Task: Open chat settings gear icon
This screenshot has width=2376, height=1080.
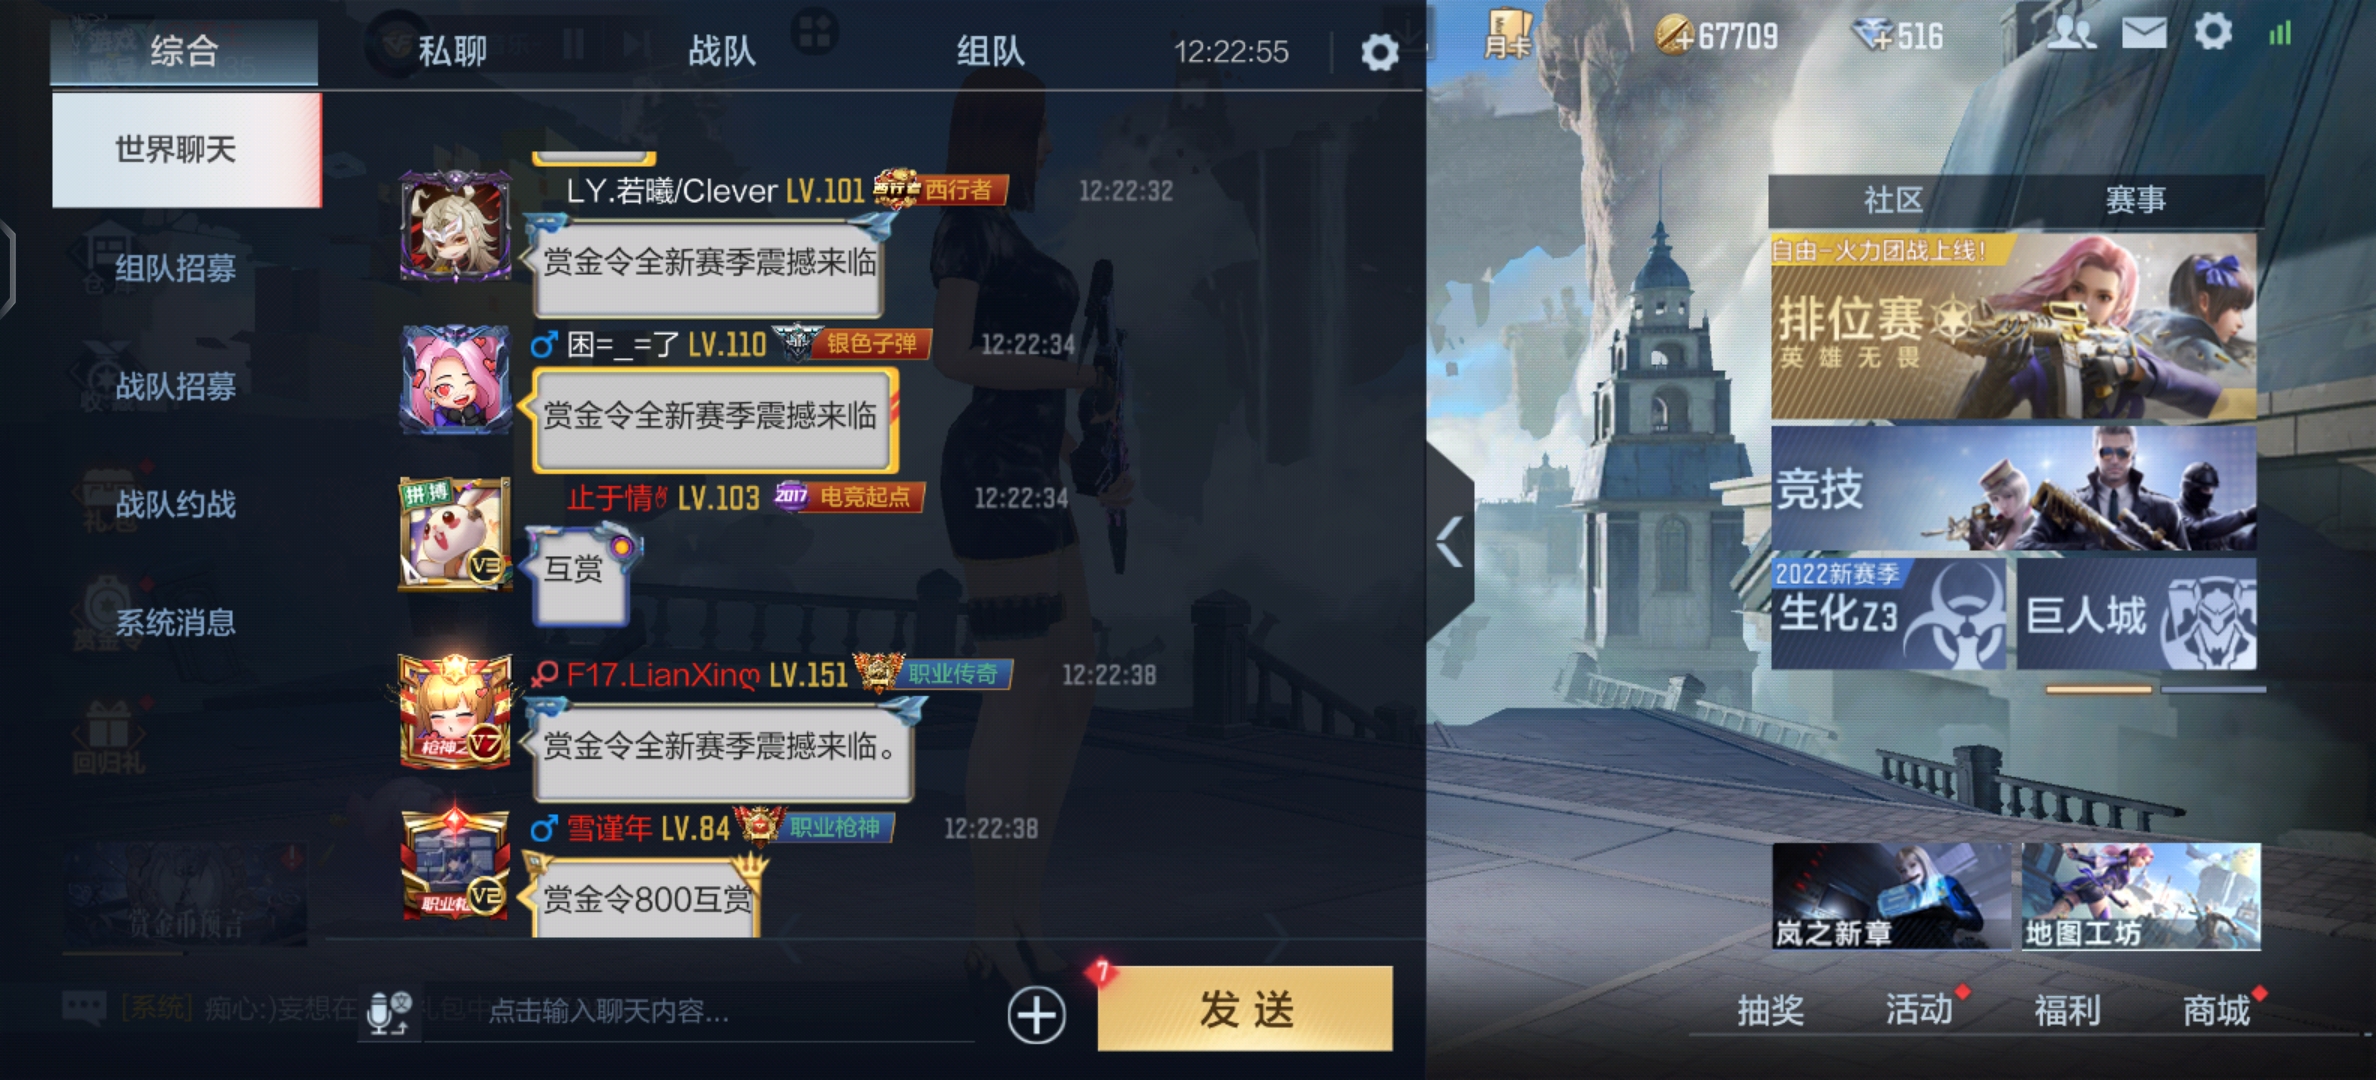Action: (x=1380, y=52)
